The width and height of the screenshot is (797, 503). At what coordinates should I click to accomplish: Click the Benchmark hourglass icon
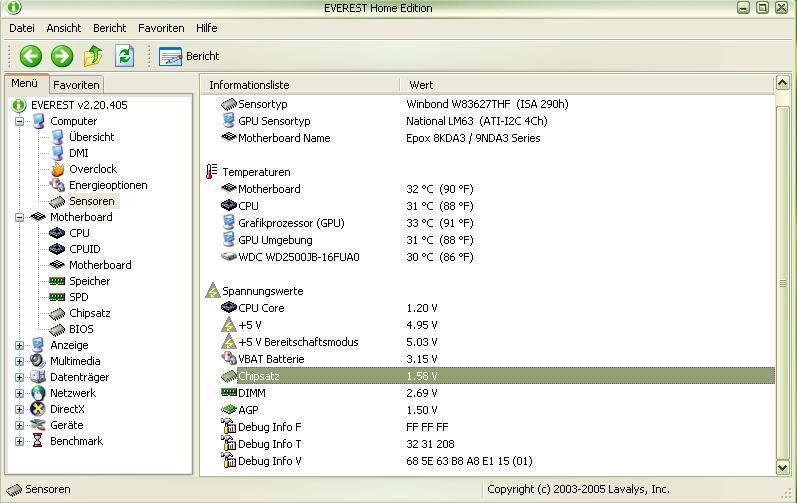pos(38,441)
